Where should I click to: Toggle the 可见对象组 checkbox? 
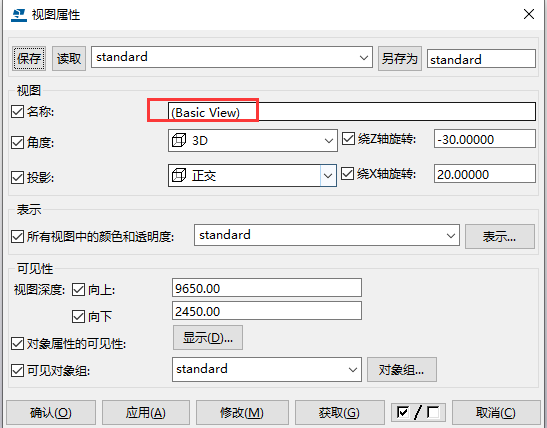point(17,370)
